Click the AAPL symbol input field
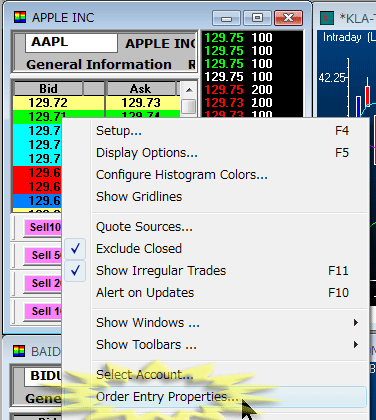The height and width of the screenshot is (420, 376). pos(71,42)
